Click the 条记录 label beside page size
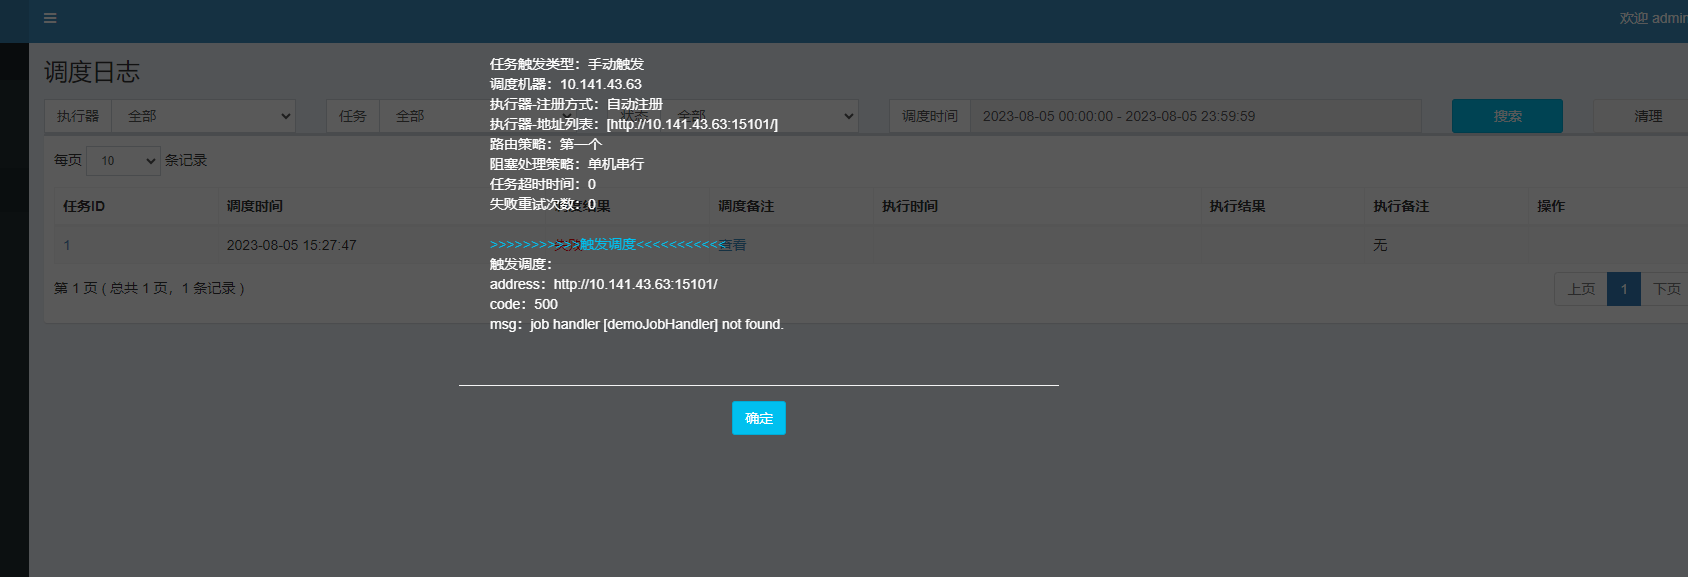Screen dimensions: 1688x577 click(x=186, y=160)
